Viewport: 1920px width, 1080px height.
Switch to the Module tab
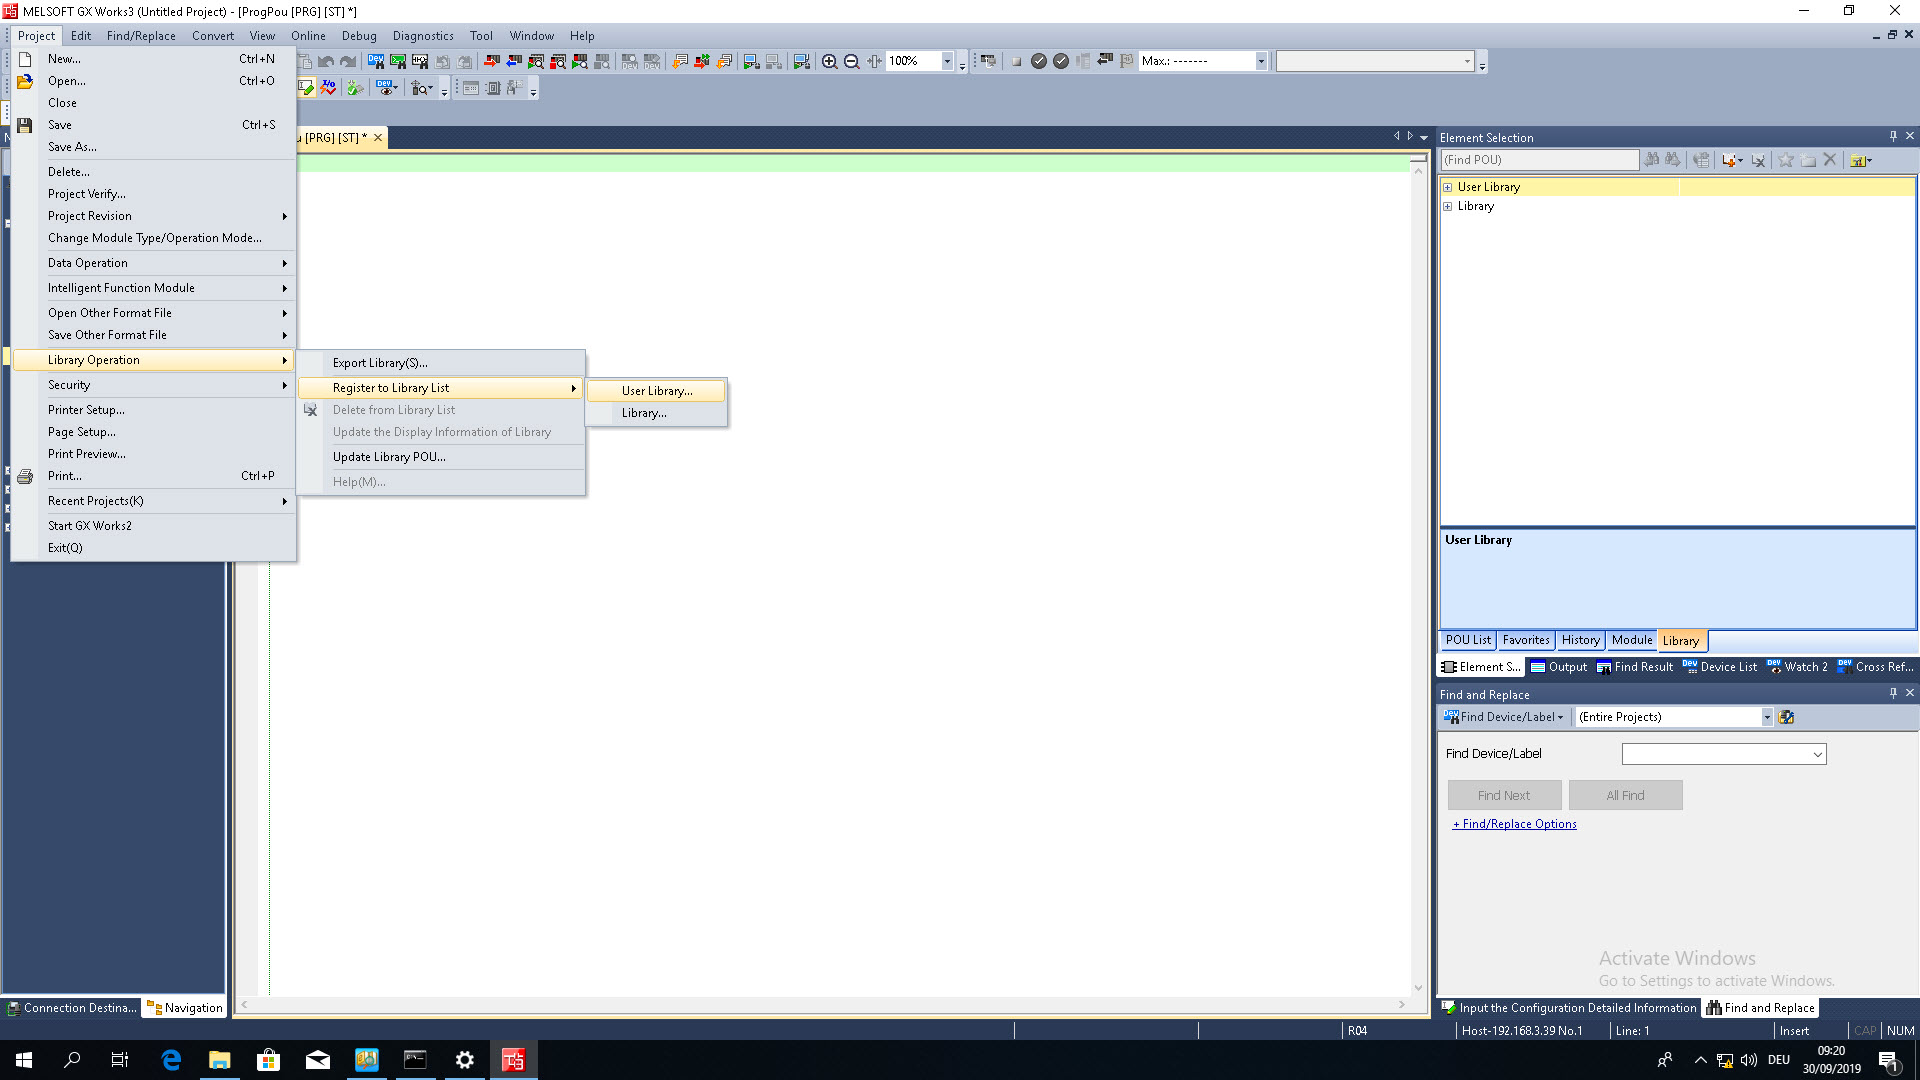point(1631,640)
